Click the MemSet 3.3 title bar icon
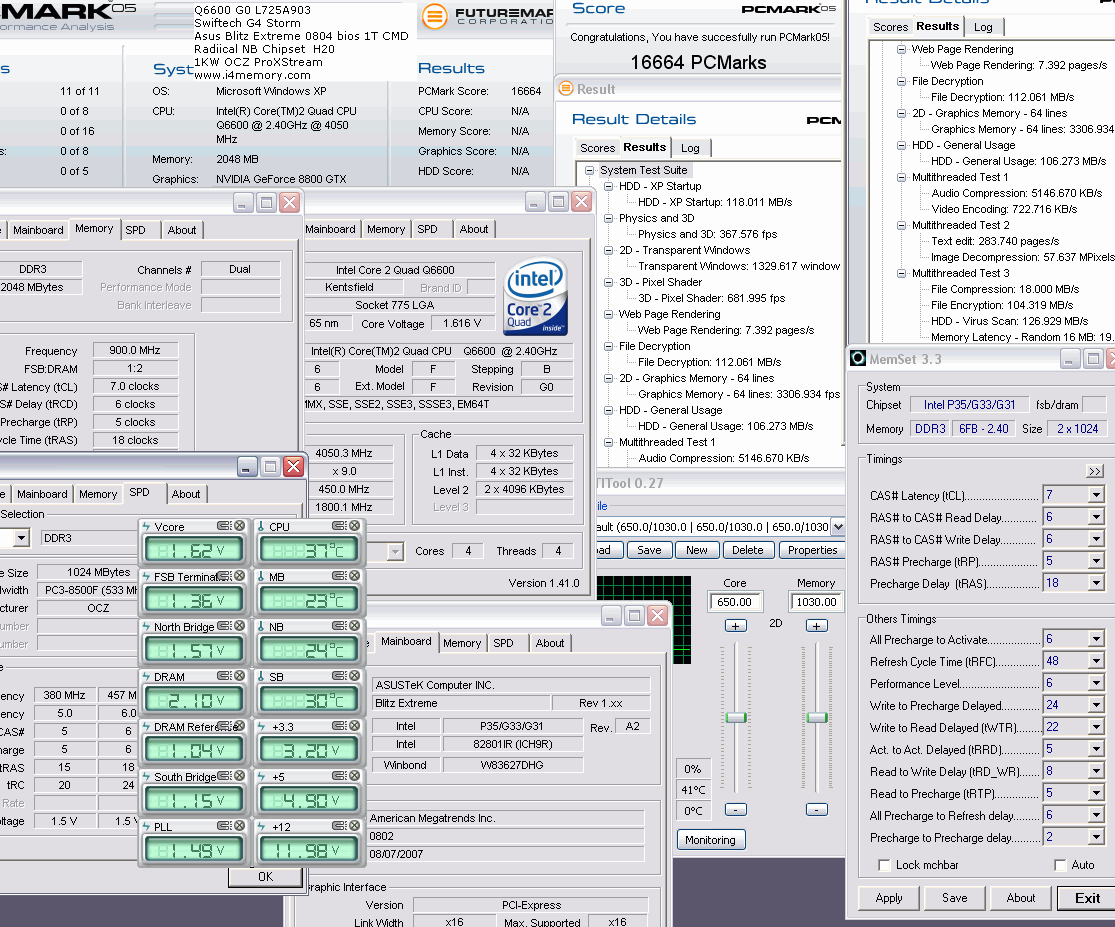The height and width of the screenshot is (927, 1115). [x=858, y=358]
